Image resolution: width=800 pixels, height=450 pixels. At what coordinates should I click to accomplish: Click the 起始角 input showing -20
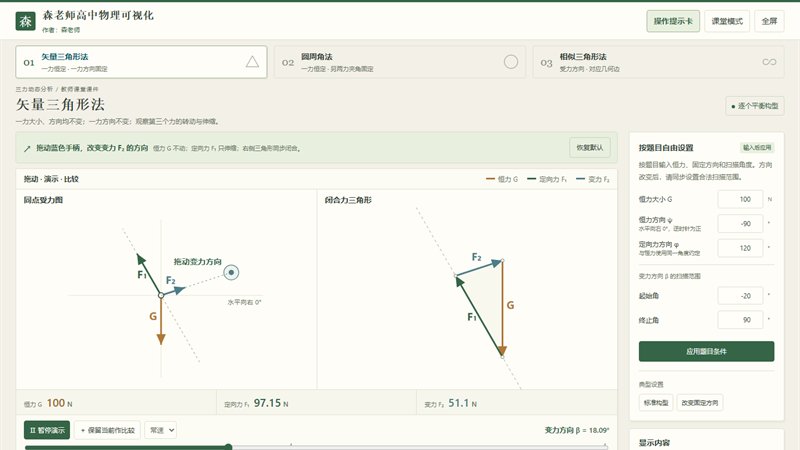pyautogui.click(x=740, y=295)
